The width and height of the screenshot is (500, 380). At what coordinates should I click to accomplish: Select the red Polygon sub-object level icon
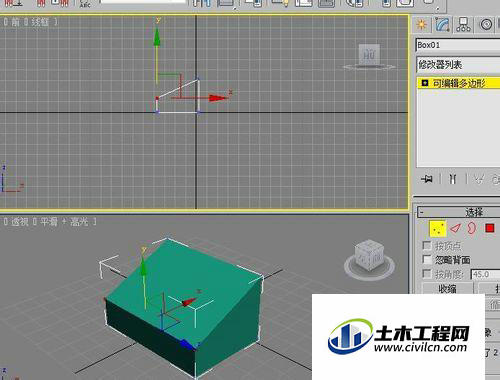tap(490, 228)
